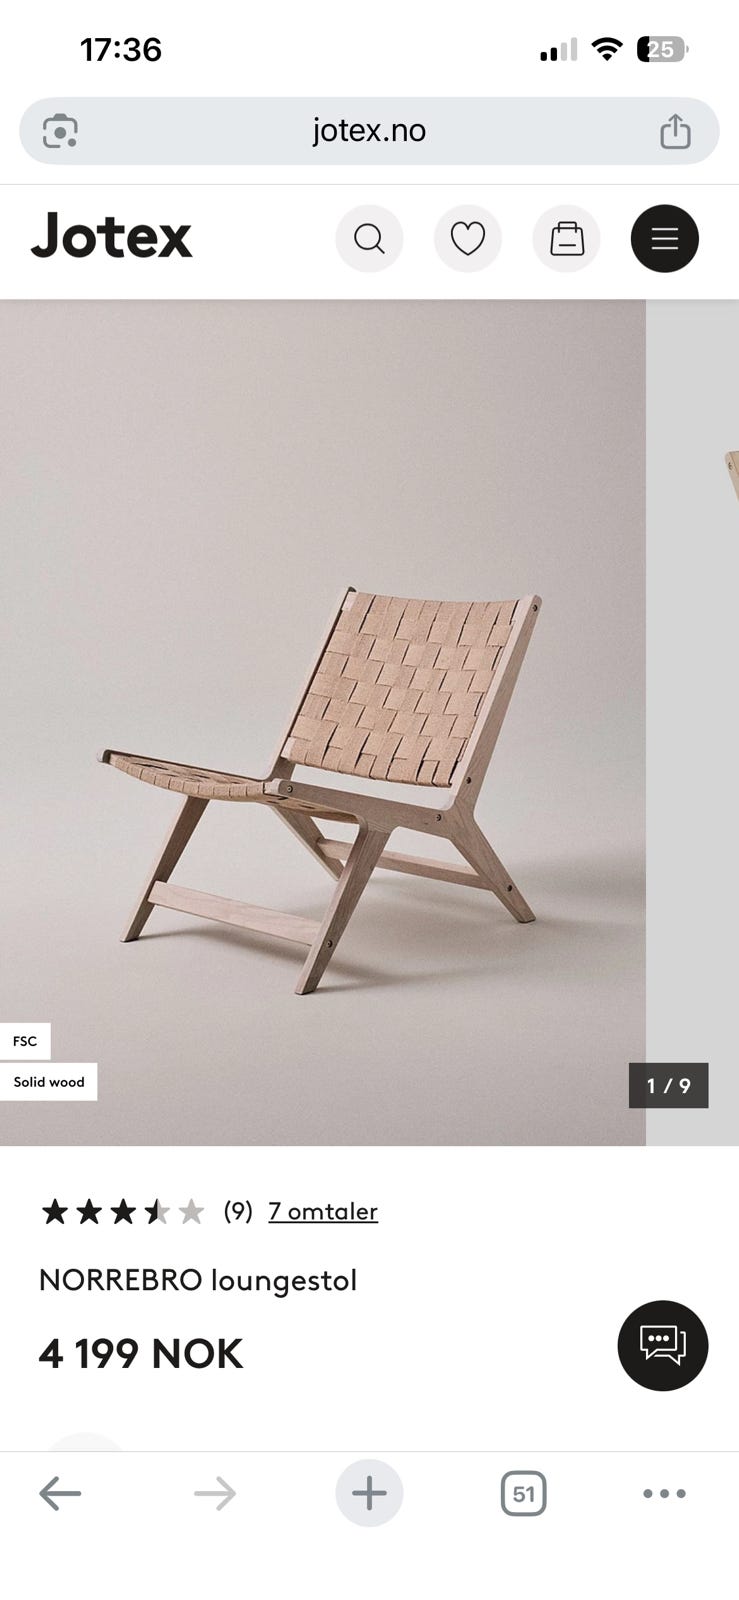Go back with browser back arrow
The image size is (739, 1600).
point(60,1494)
